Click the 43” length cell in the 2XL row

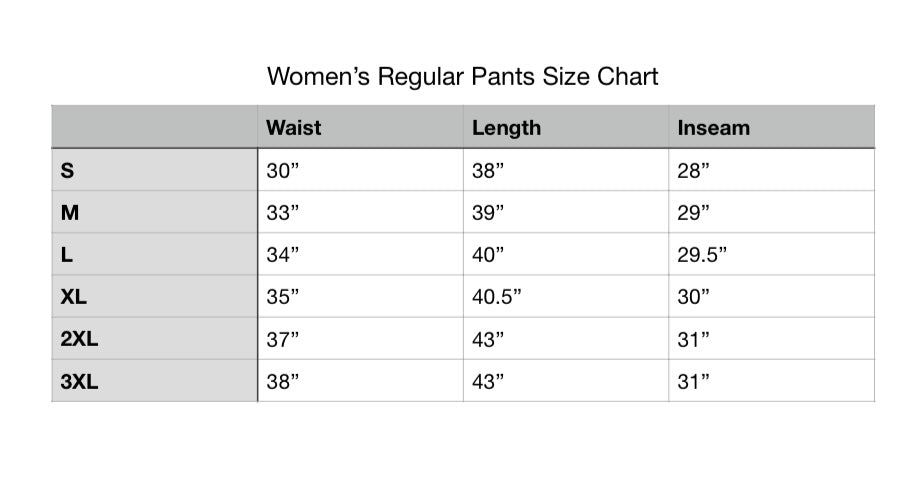488,339
